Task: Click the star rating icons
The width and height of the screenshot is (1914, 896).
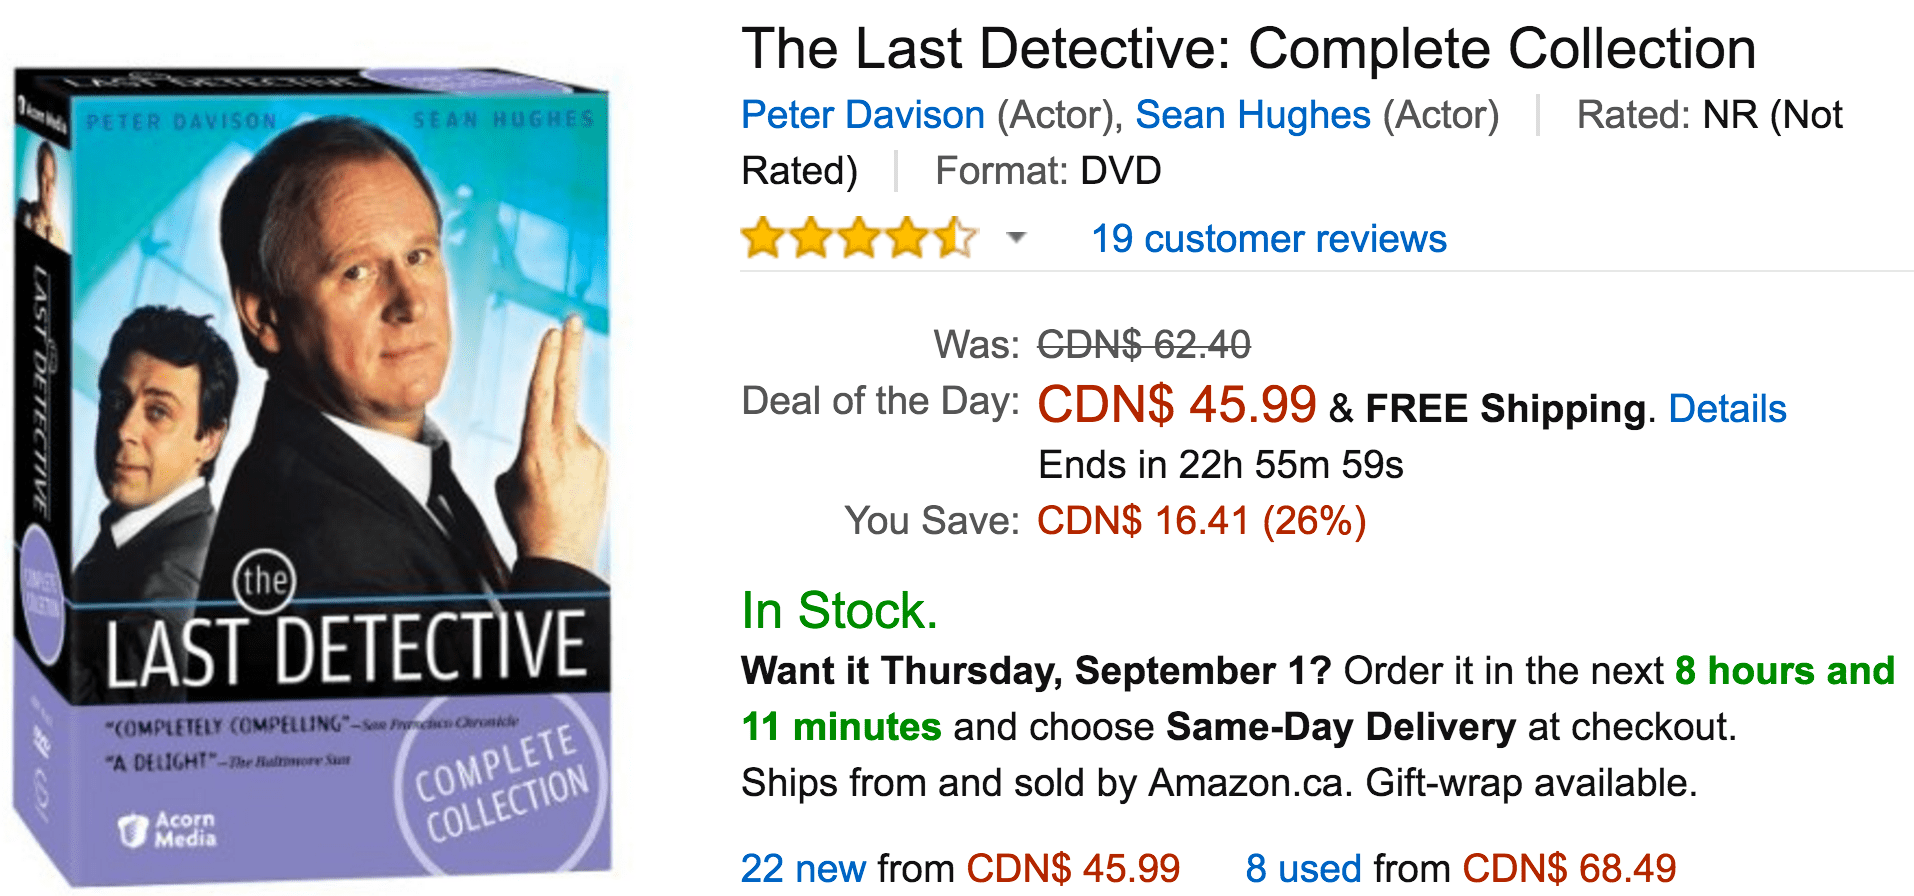Action: (x=859, y=238)
